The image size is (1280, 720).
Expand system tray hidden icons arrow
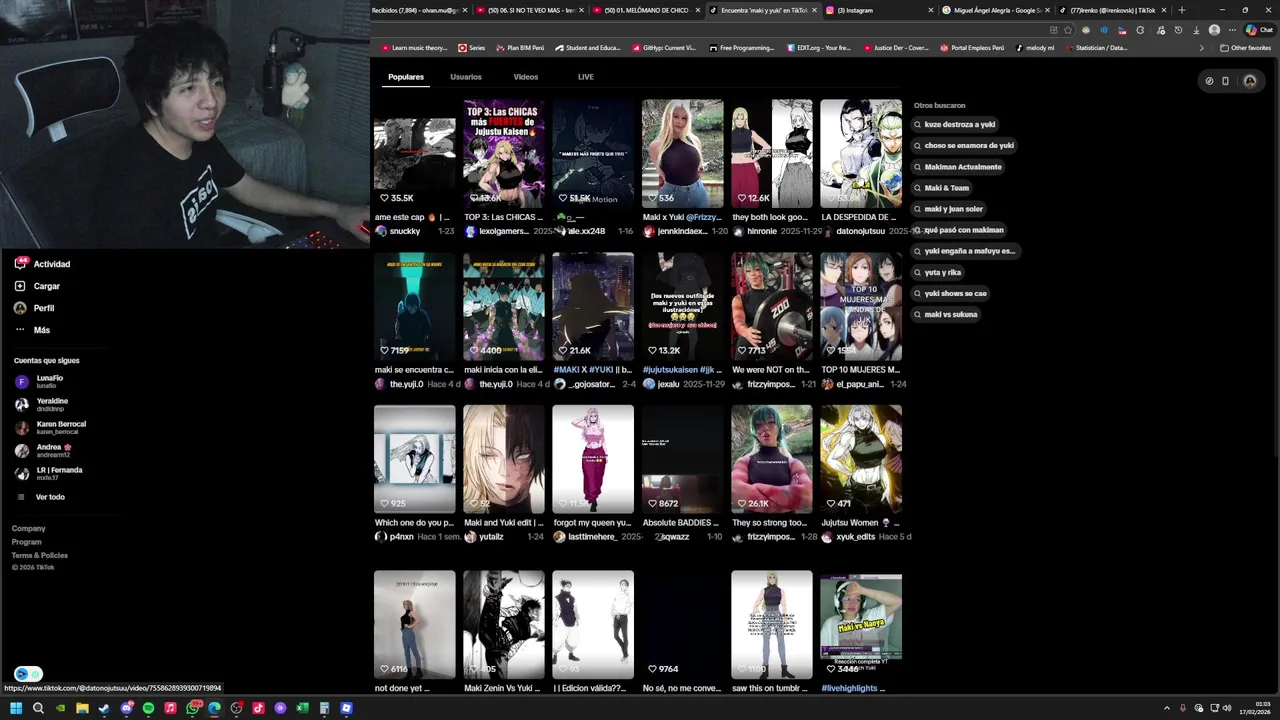(1166, 708)
